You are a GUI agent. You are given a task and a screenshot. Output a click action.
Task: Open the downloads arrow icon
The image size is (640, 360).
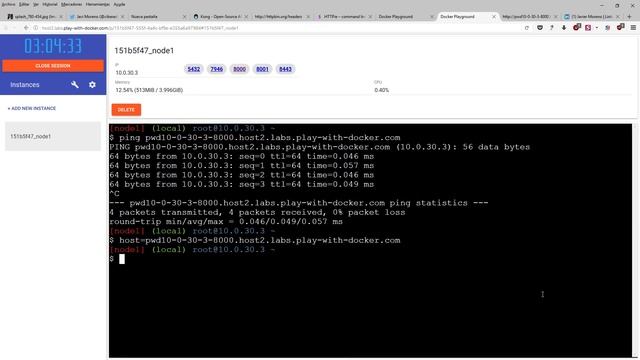pos(564,28)
